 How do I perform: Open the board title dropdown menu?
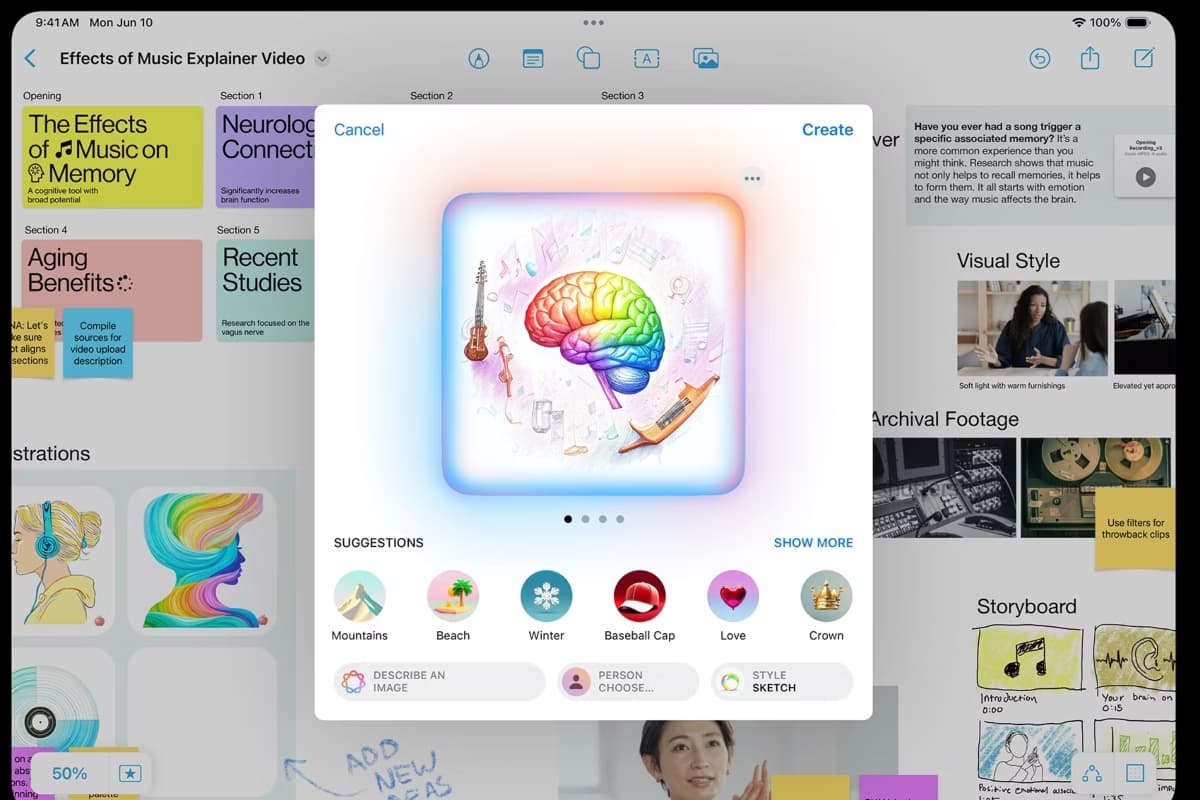click(322, 58)
